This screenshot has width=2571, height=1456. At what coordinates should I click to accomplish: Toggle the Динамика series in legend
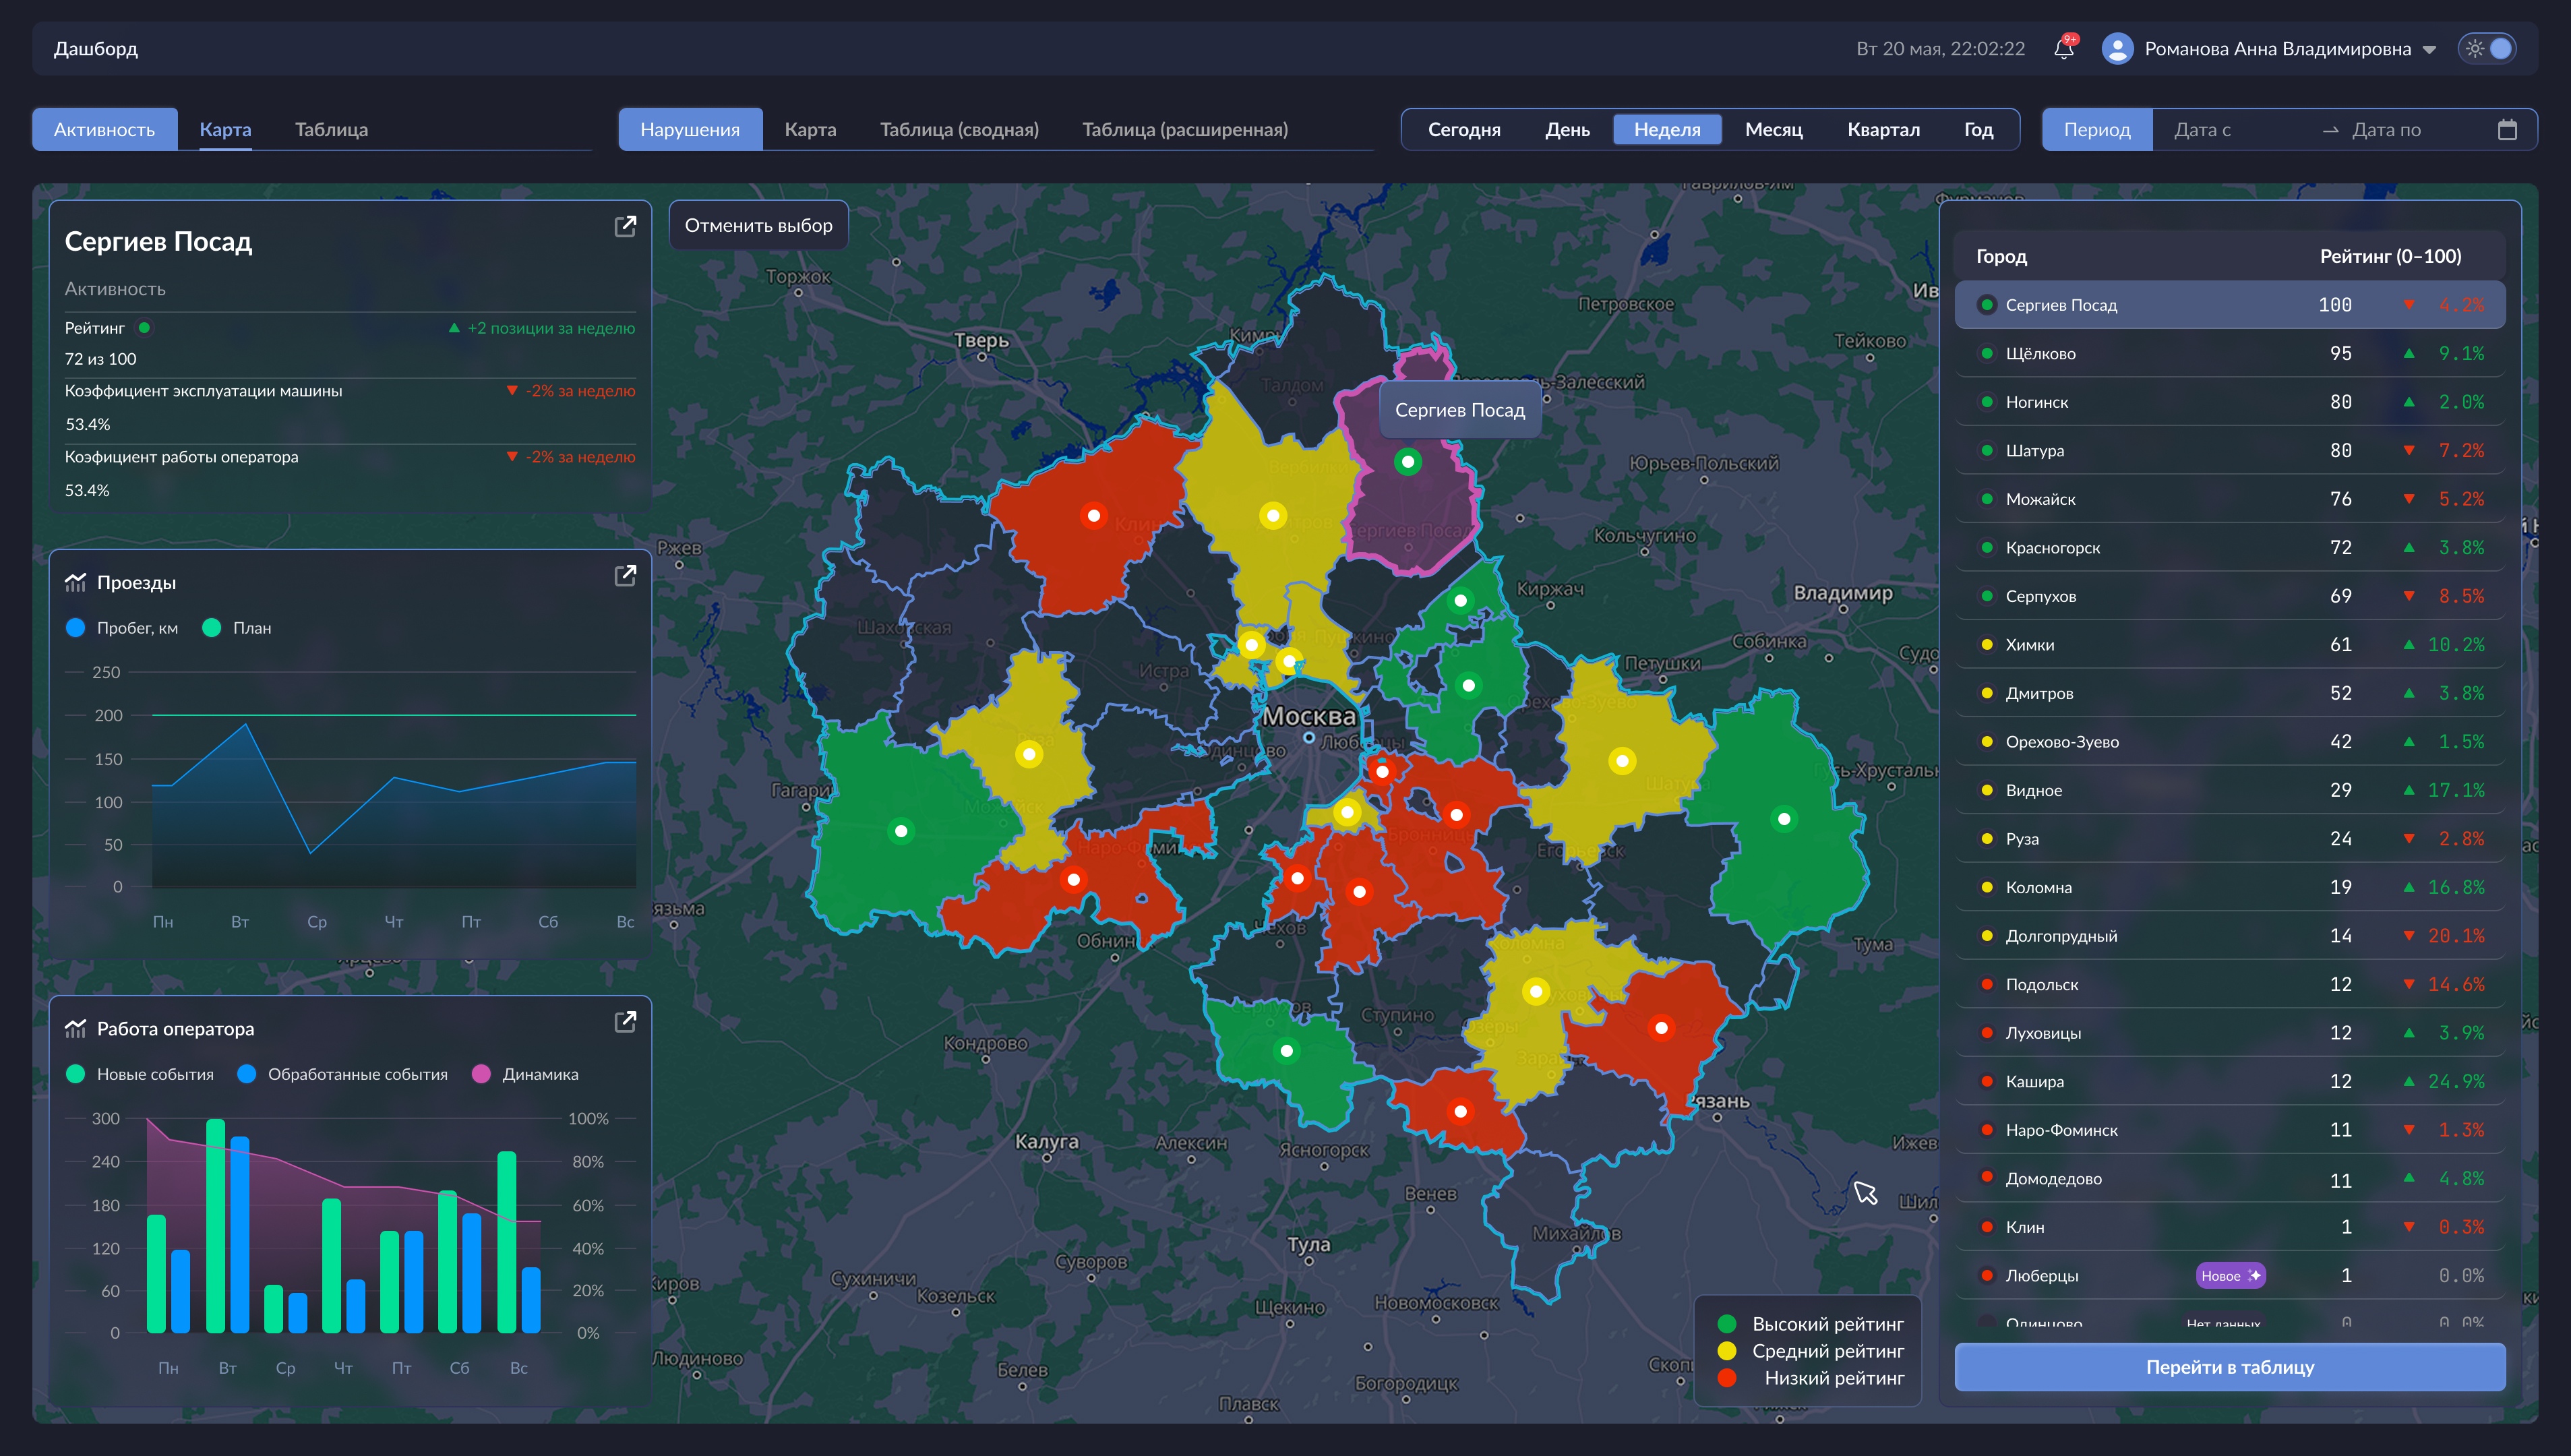[x=525, y=1074]
